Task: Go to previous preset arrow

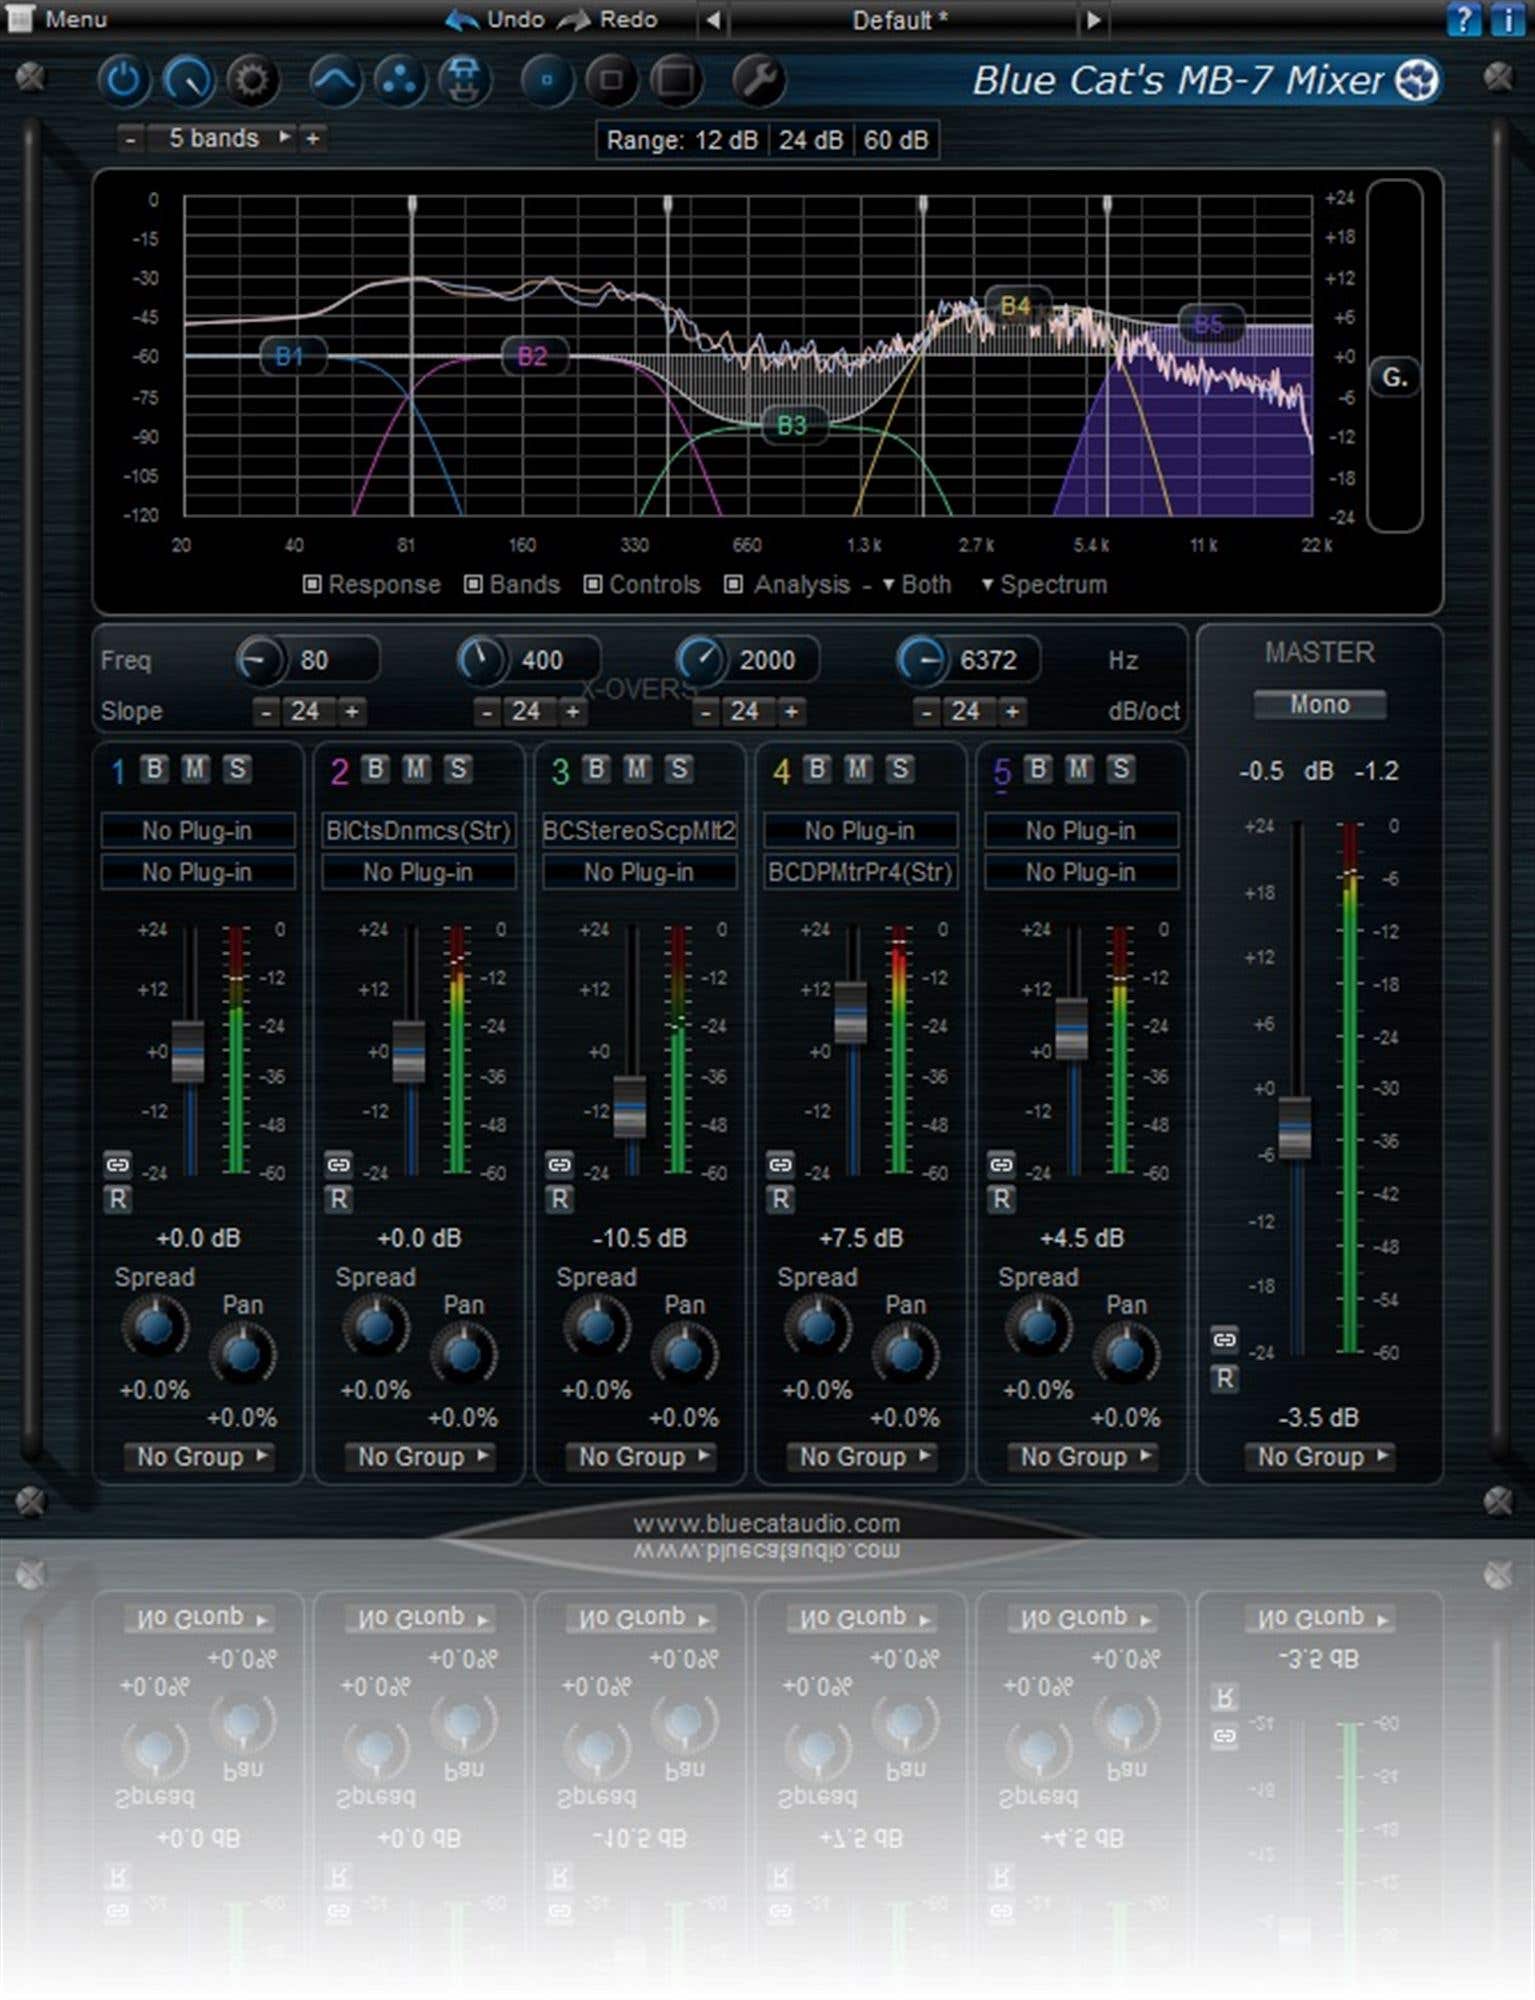Action: coord(712,19)
